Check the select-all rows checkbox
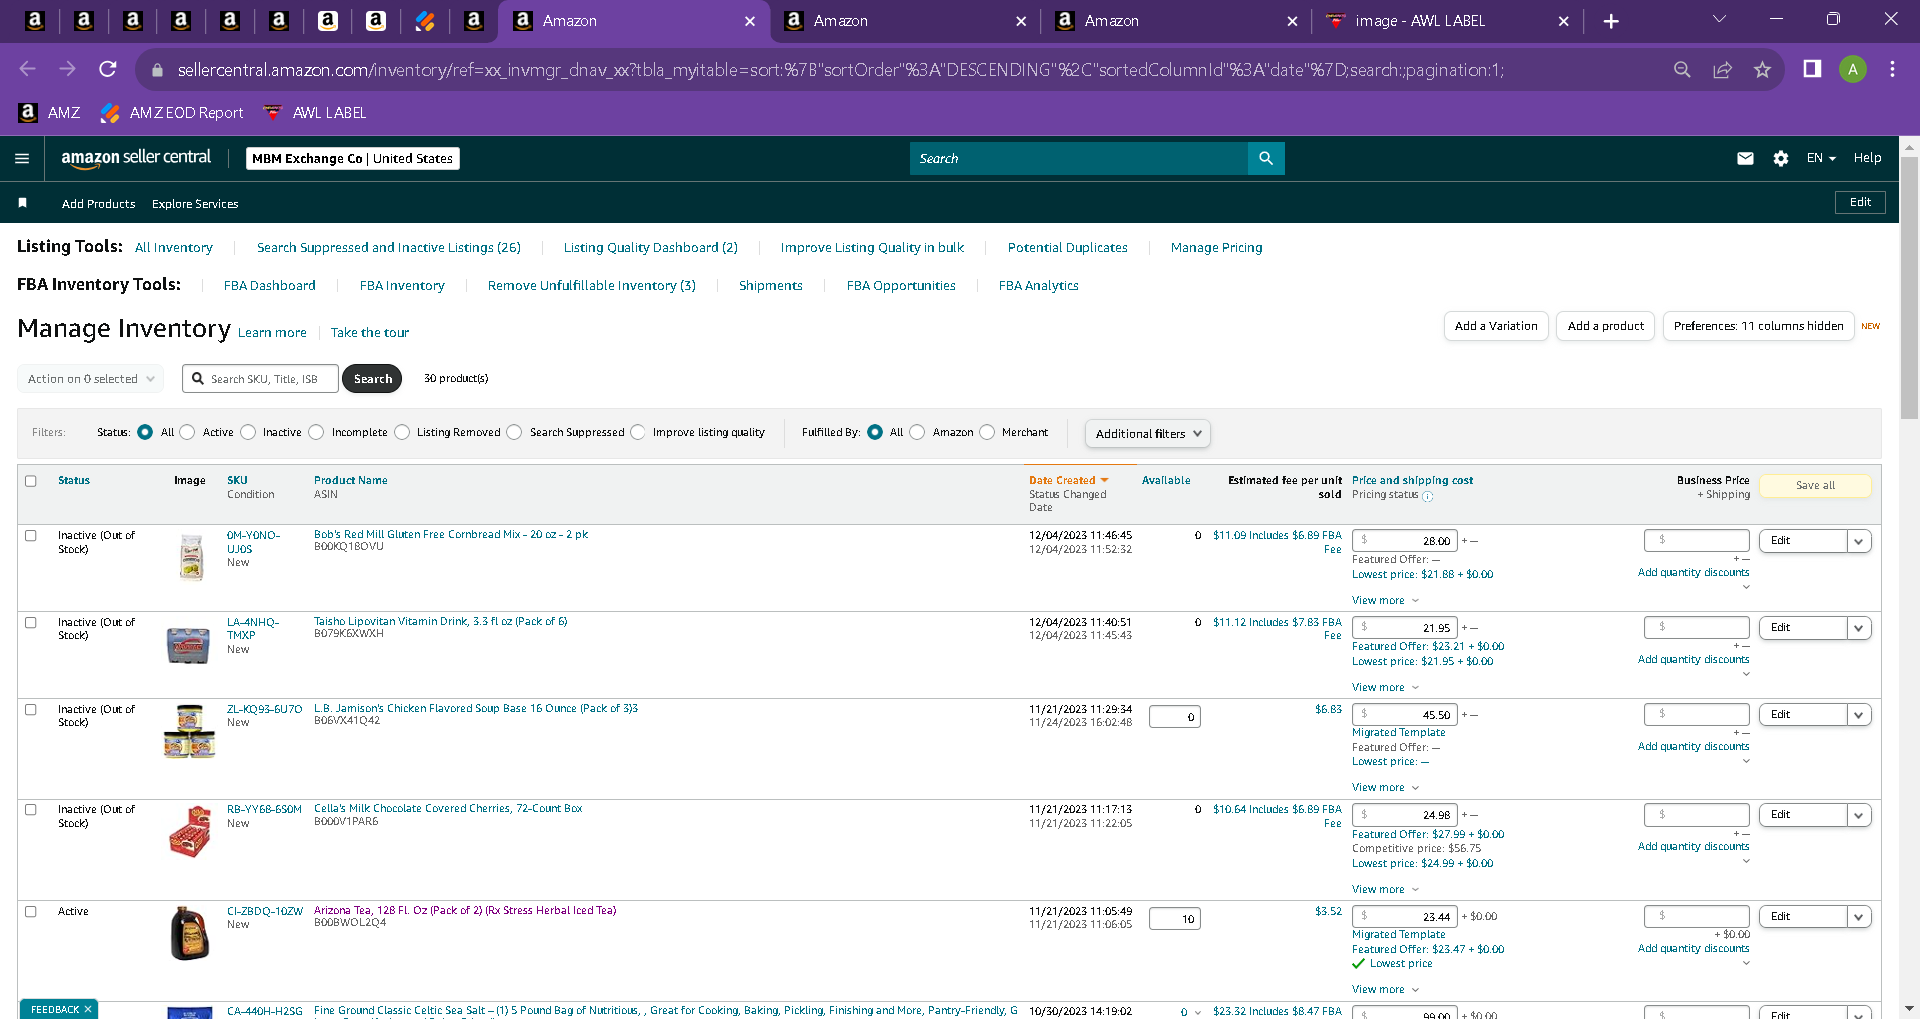The width and height of the screenshot is (1920, 1019). (x=31, y=481)
